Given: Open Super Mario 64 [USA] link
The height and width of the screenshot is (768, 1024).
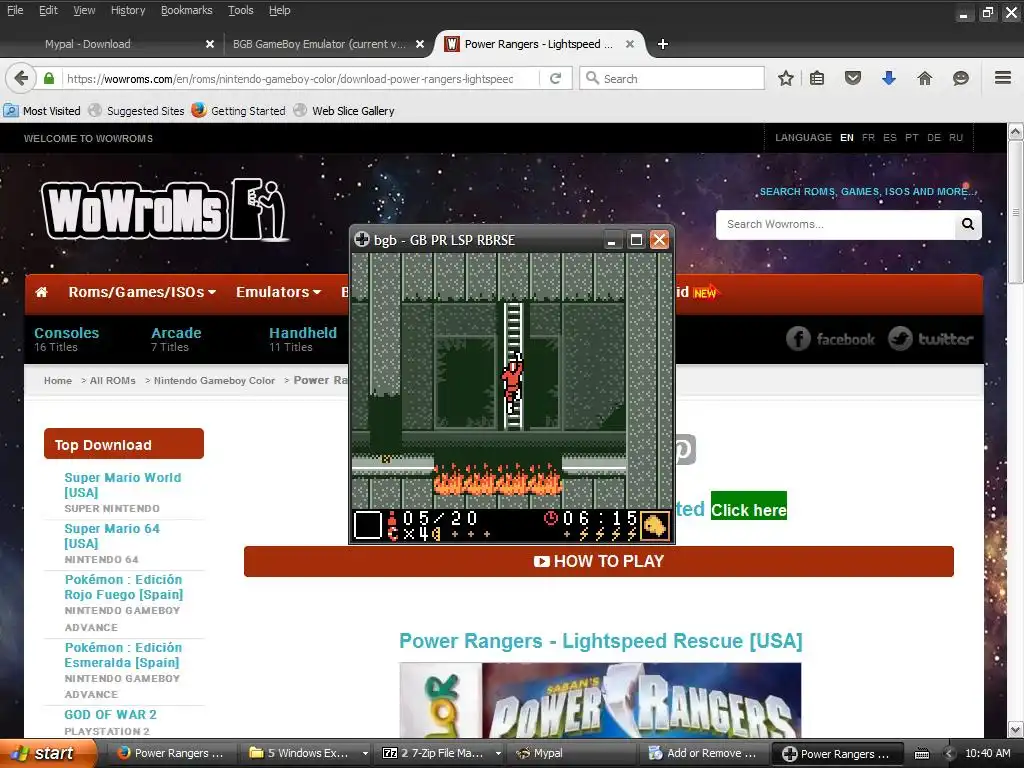Looking at the screenshot, I should click(112, 536).
